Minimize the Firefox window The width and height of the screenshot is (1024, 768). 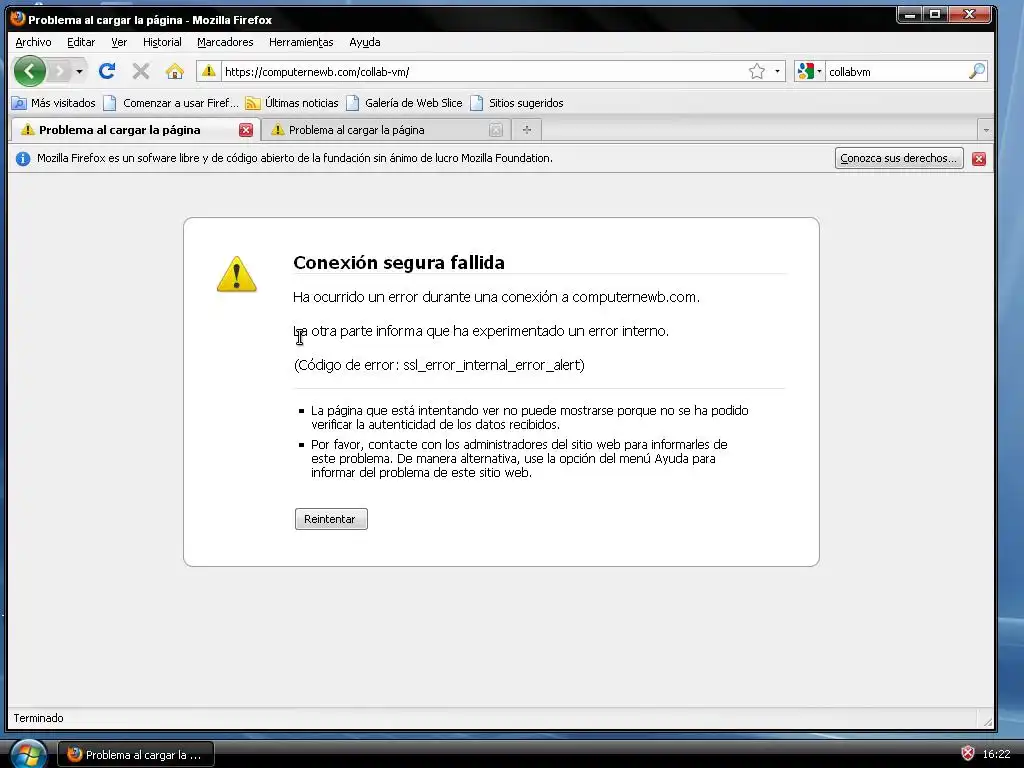910,14
